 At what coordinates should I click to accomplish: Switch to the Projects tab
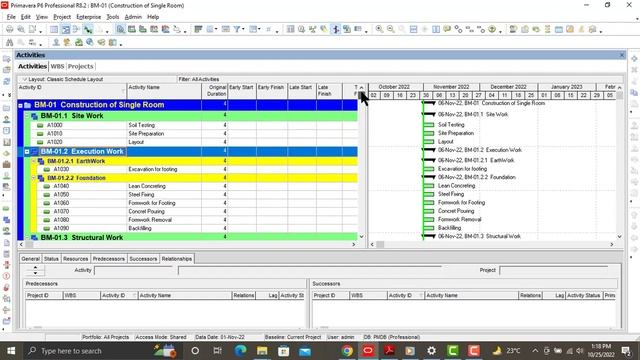click(80, 66)
